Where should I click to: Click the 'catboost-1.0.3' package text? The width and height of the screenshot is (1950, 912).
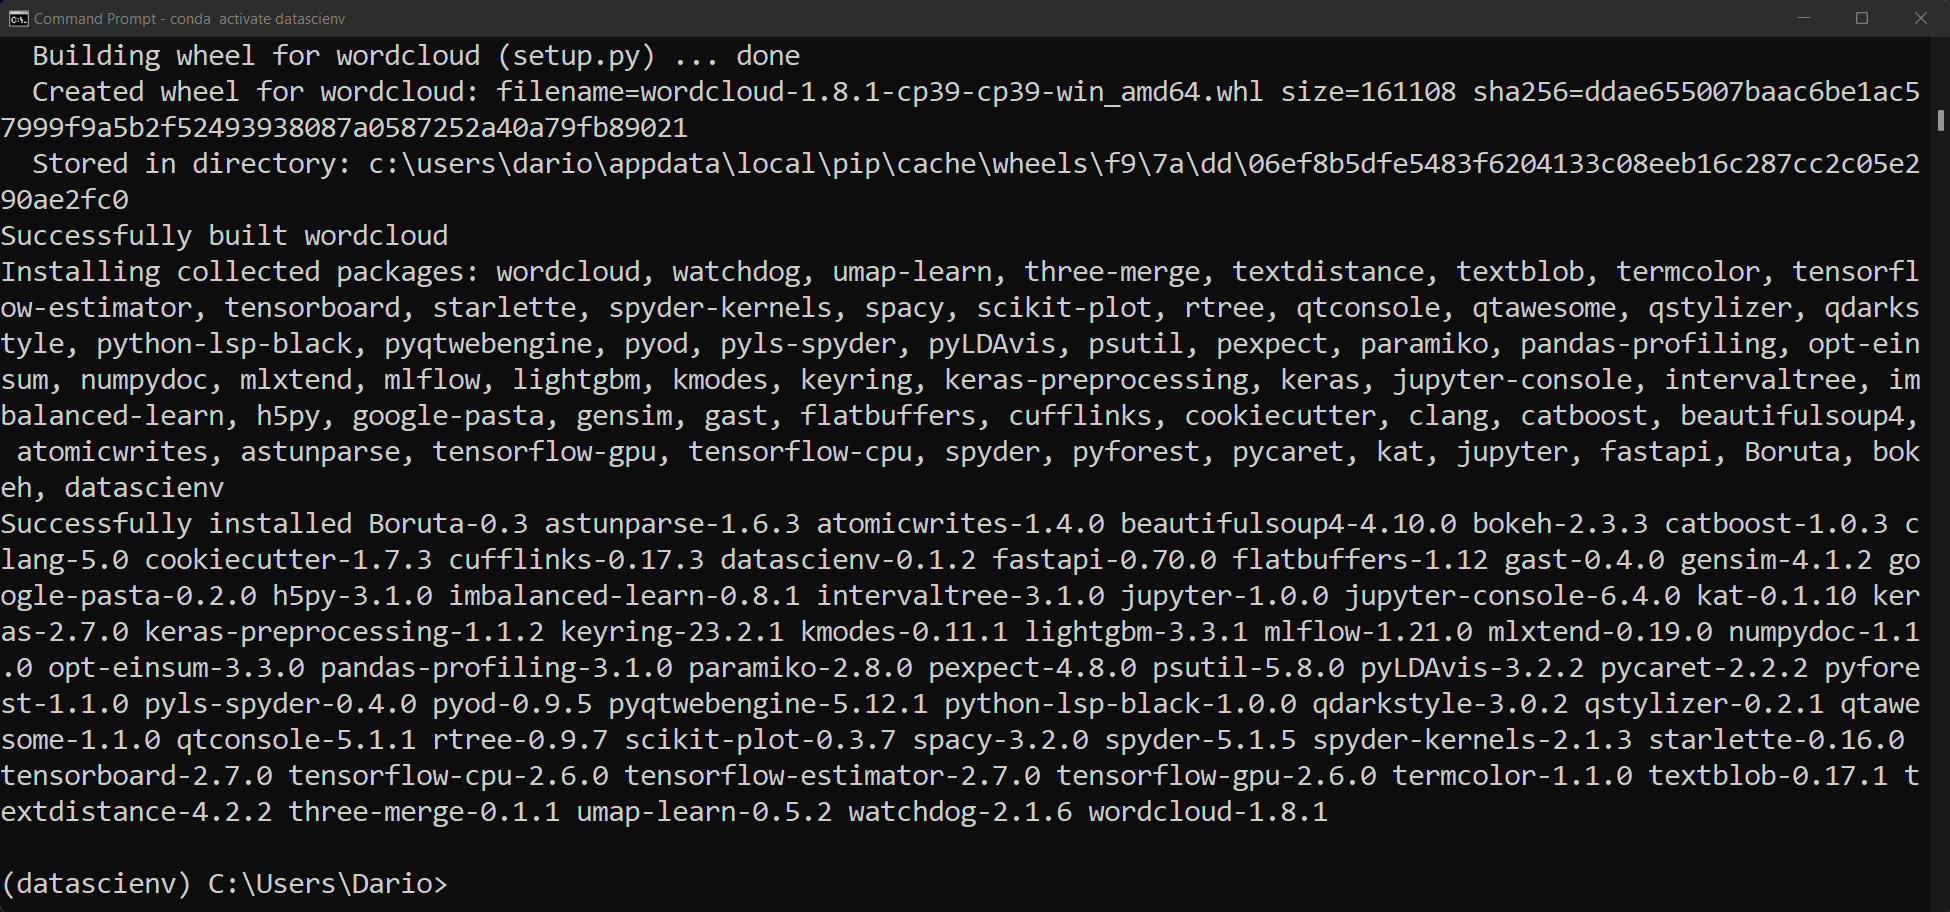click(x=1776, y=524)
